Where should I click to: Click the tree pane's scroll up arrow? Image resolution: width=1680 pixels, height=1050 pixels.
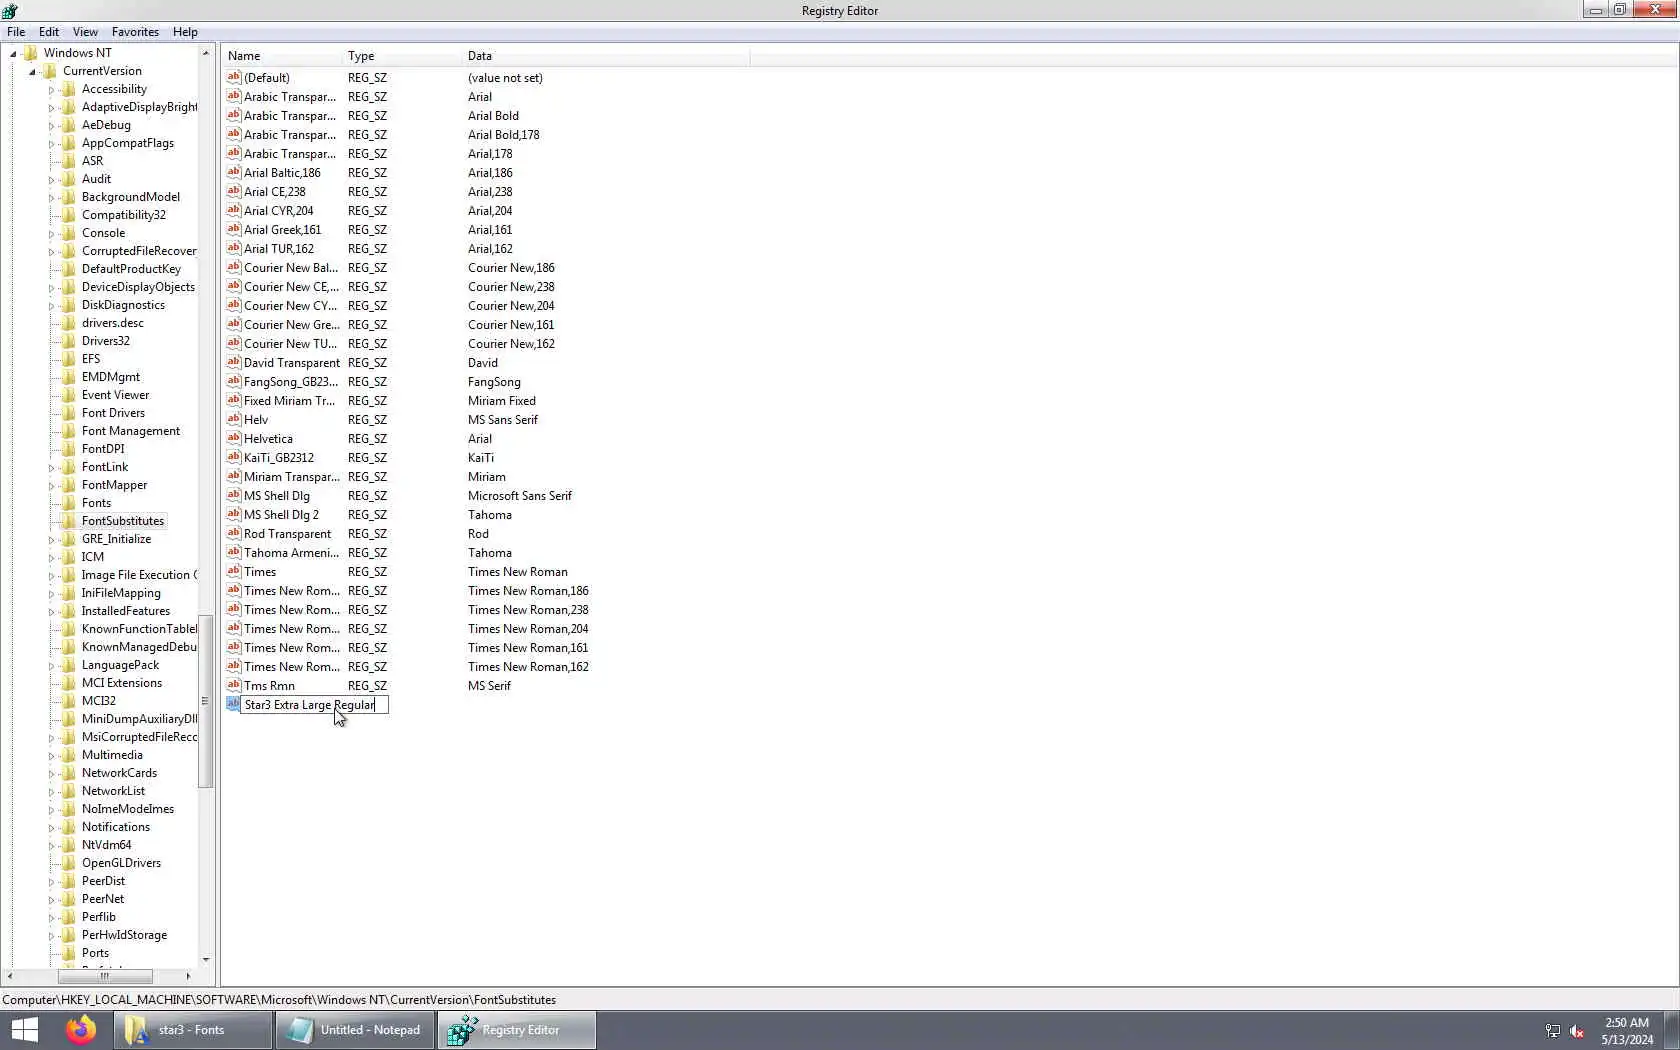pyautogui.click(x=206, y=53)
